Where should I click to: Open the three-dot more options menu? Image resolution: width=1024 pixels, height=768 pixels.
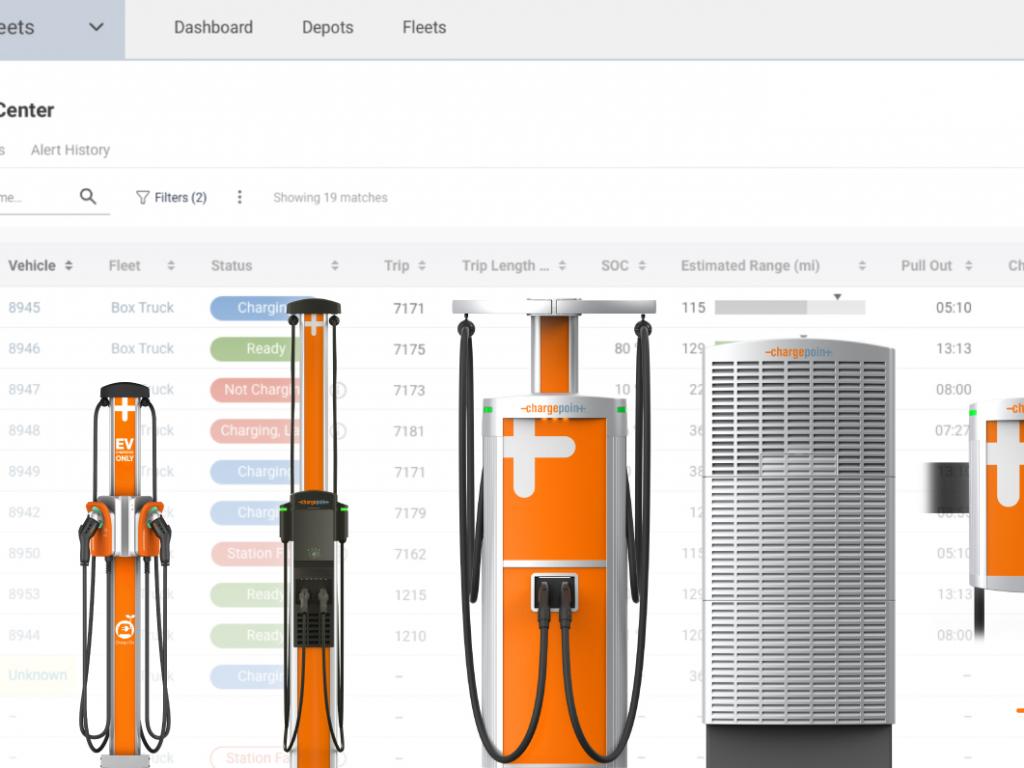tap(240, 197)
